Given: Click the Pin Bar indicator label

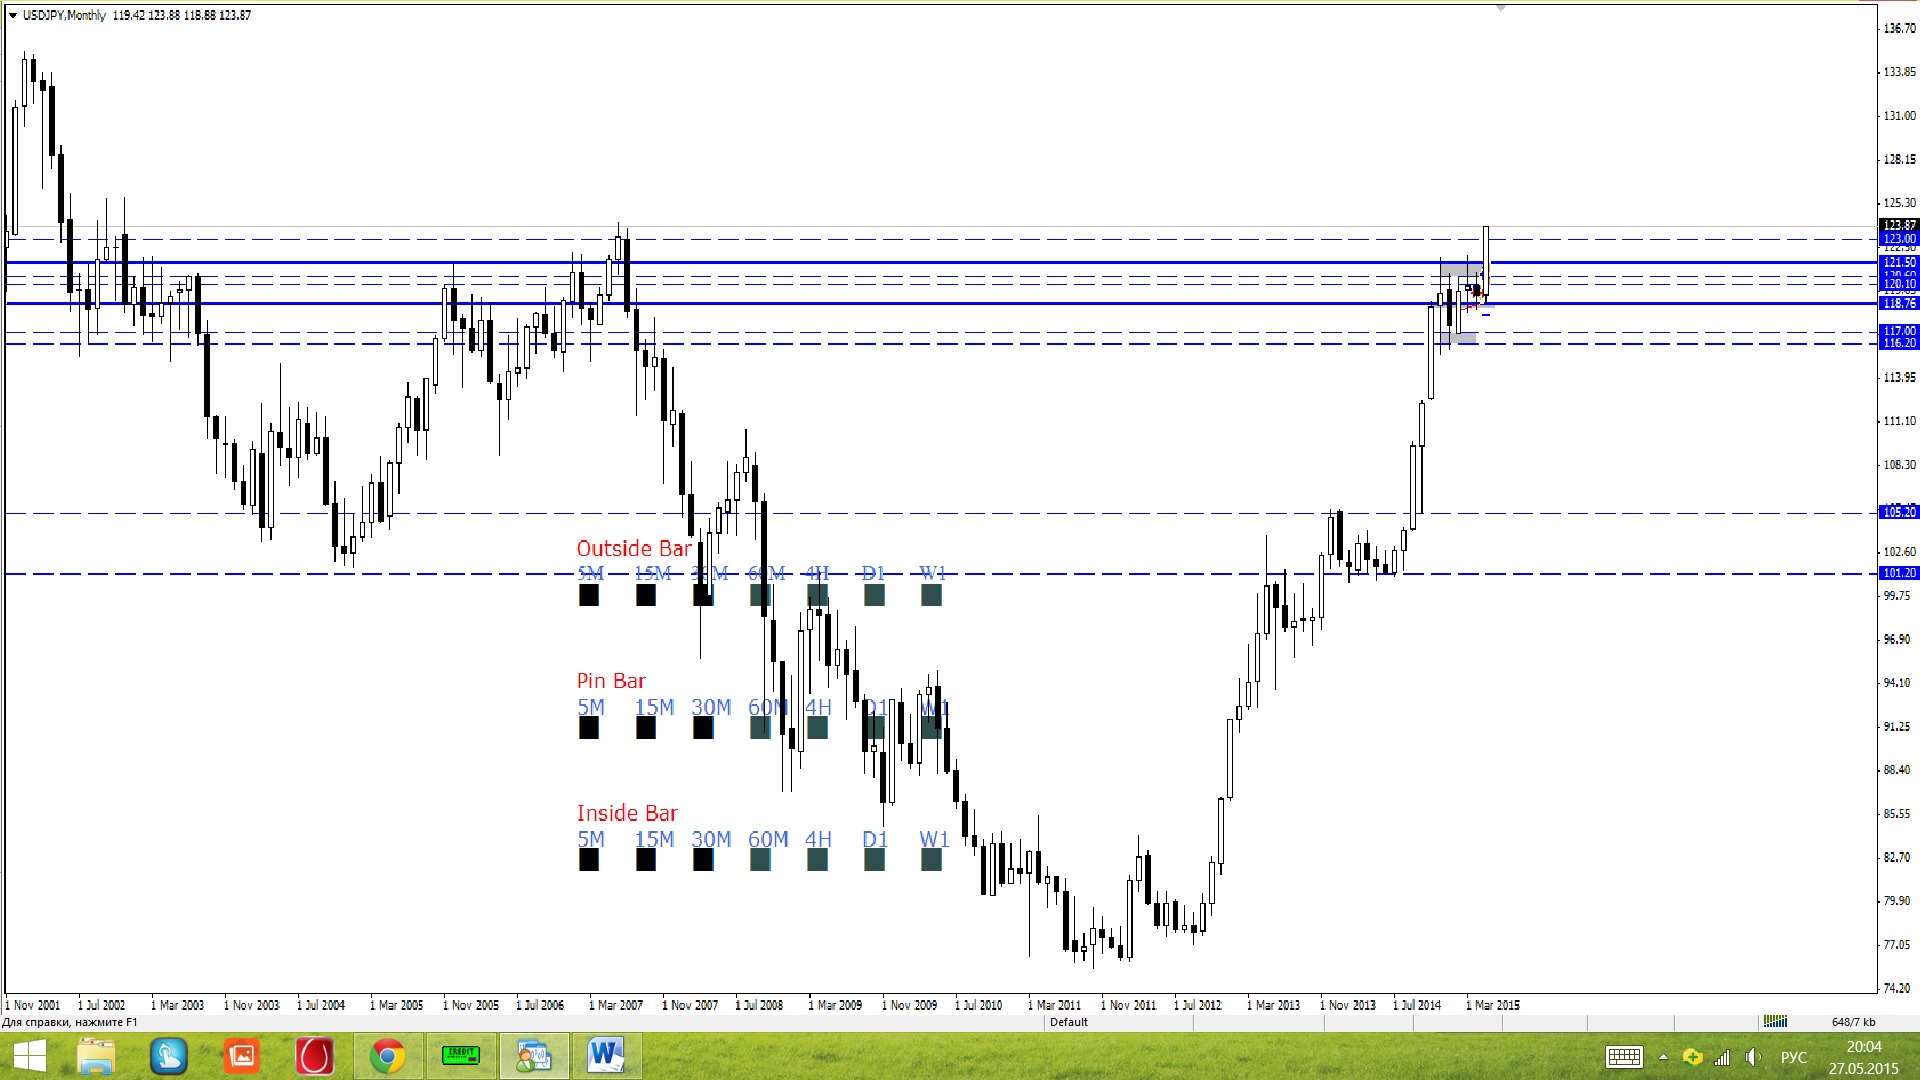Looking at the screenshot, I should [x=611, y=681].
